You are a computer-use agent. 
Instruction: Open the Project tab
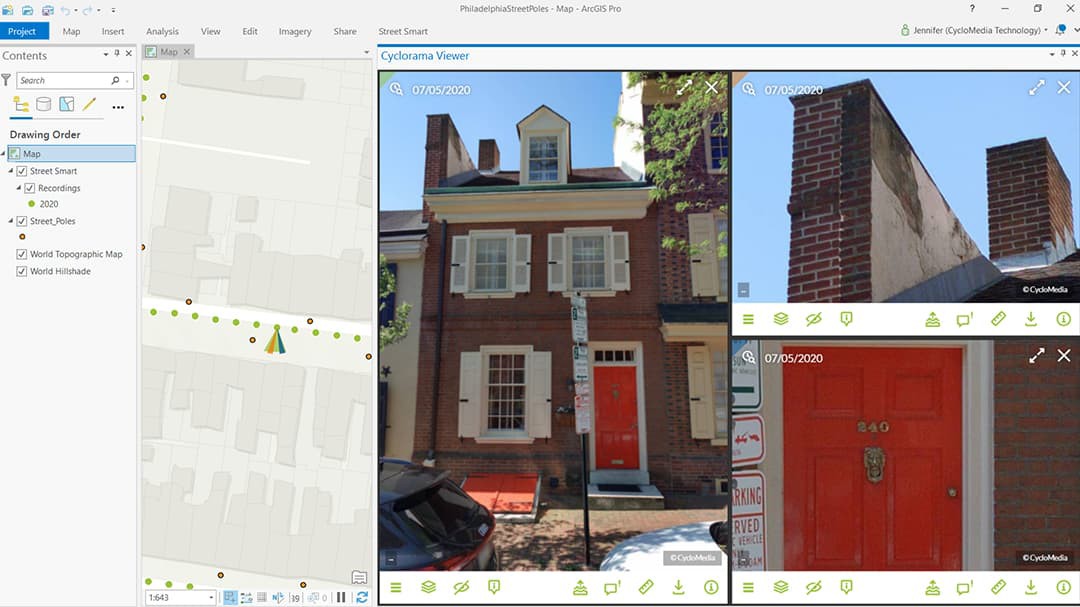click(x=22, y=31)
